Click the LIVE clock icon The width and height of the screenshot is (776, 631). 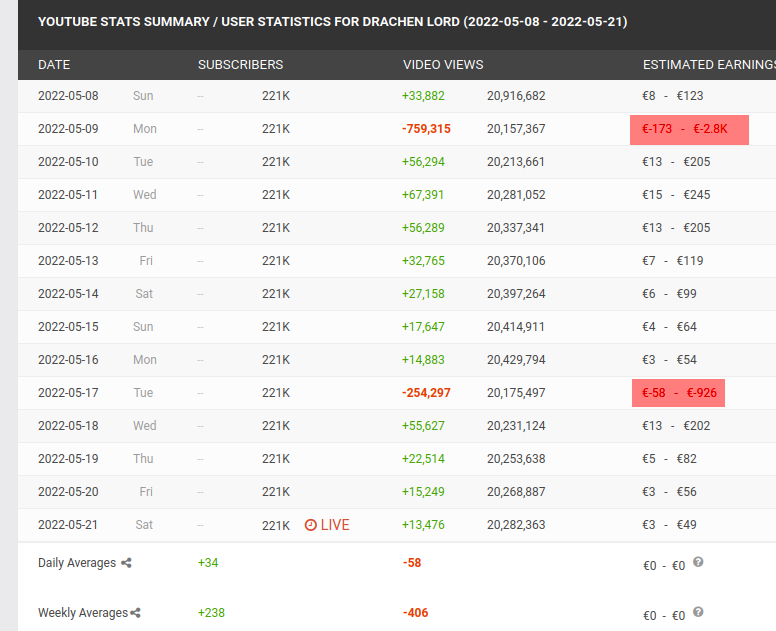point(310,525)
